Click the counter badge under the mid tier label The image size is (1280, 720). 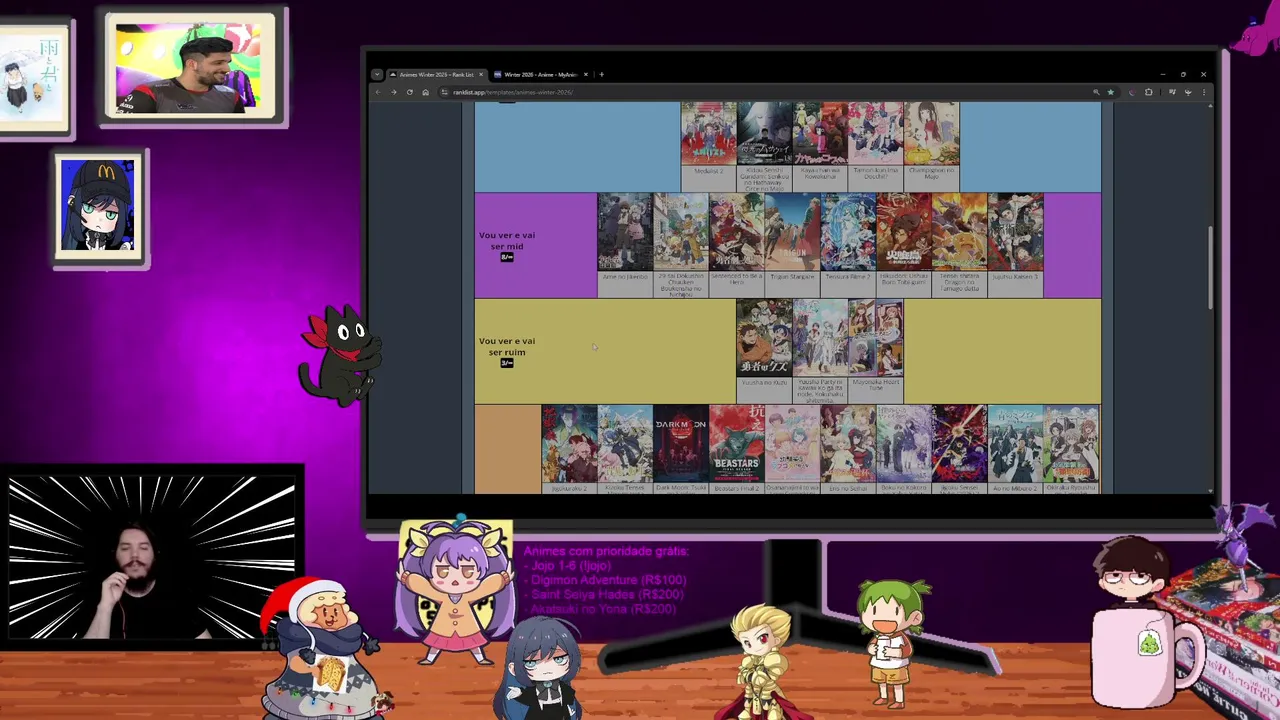click(507, 258)
